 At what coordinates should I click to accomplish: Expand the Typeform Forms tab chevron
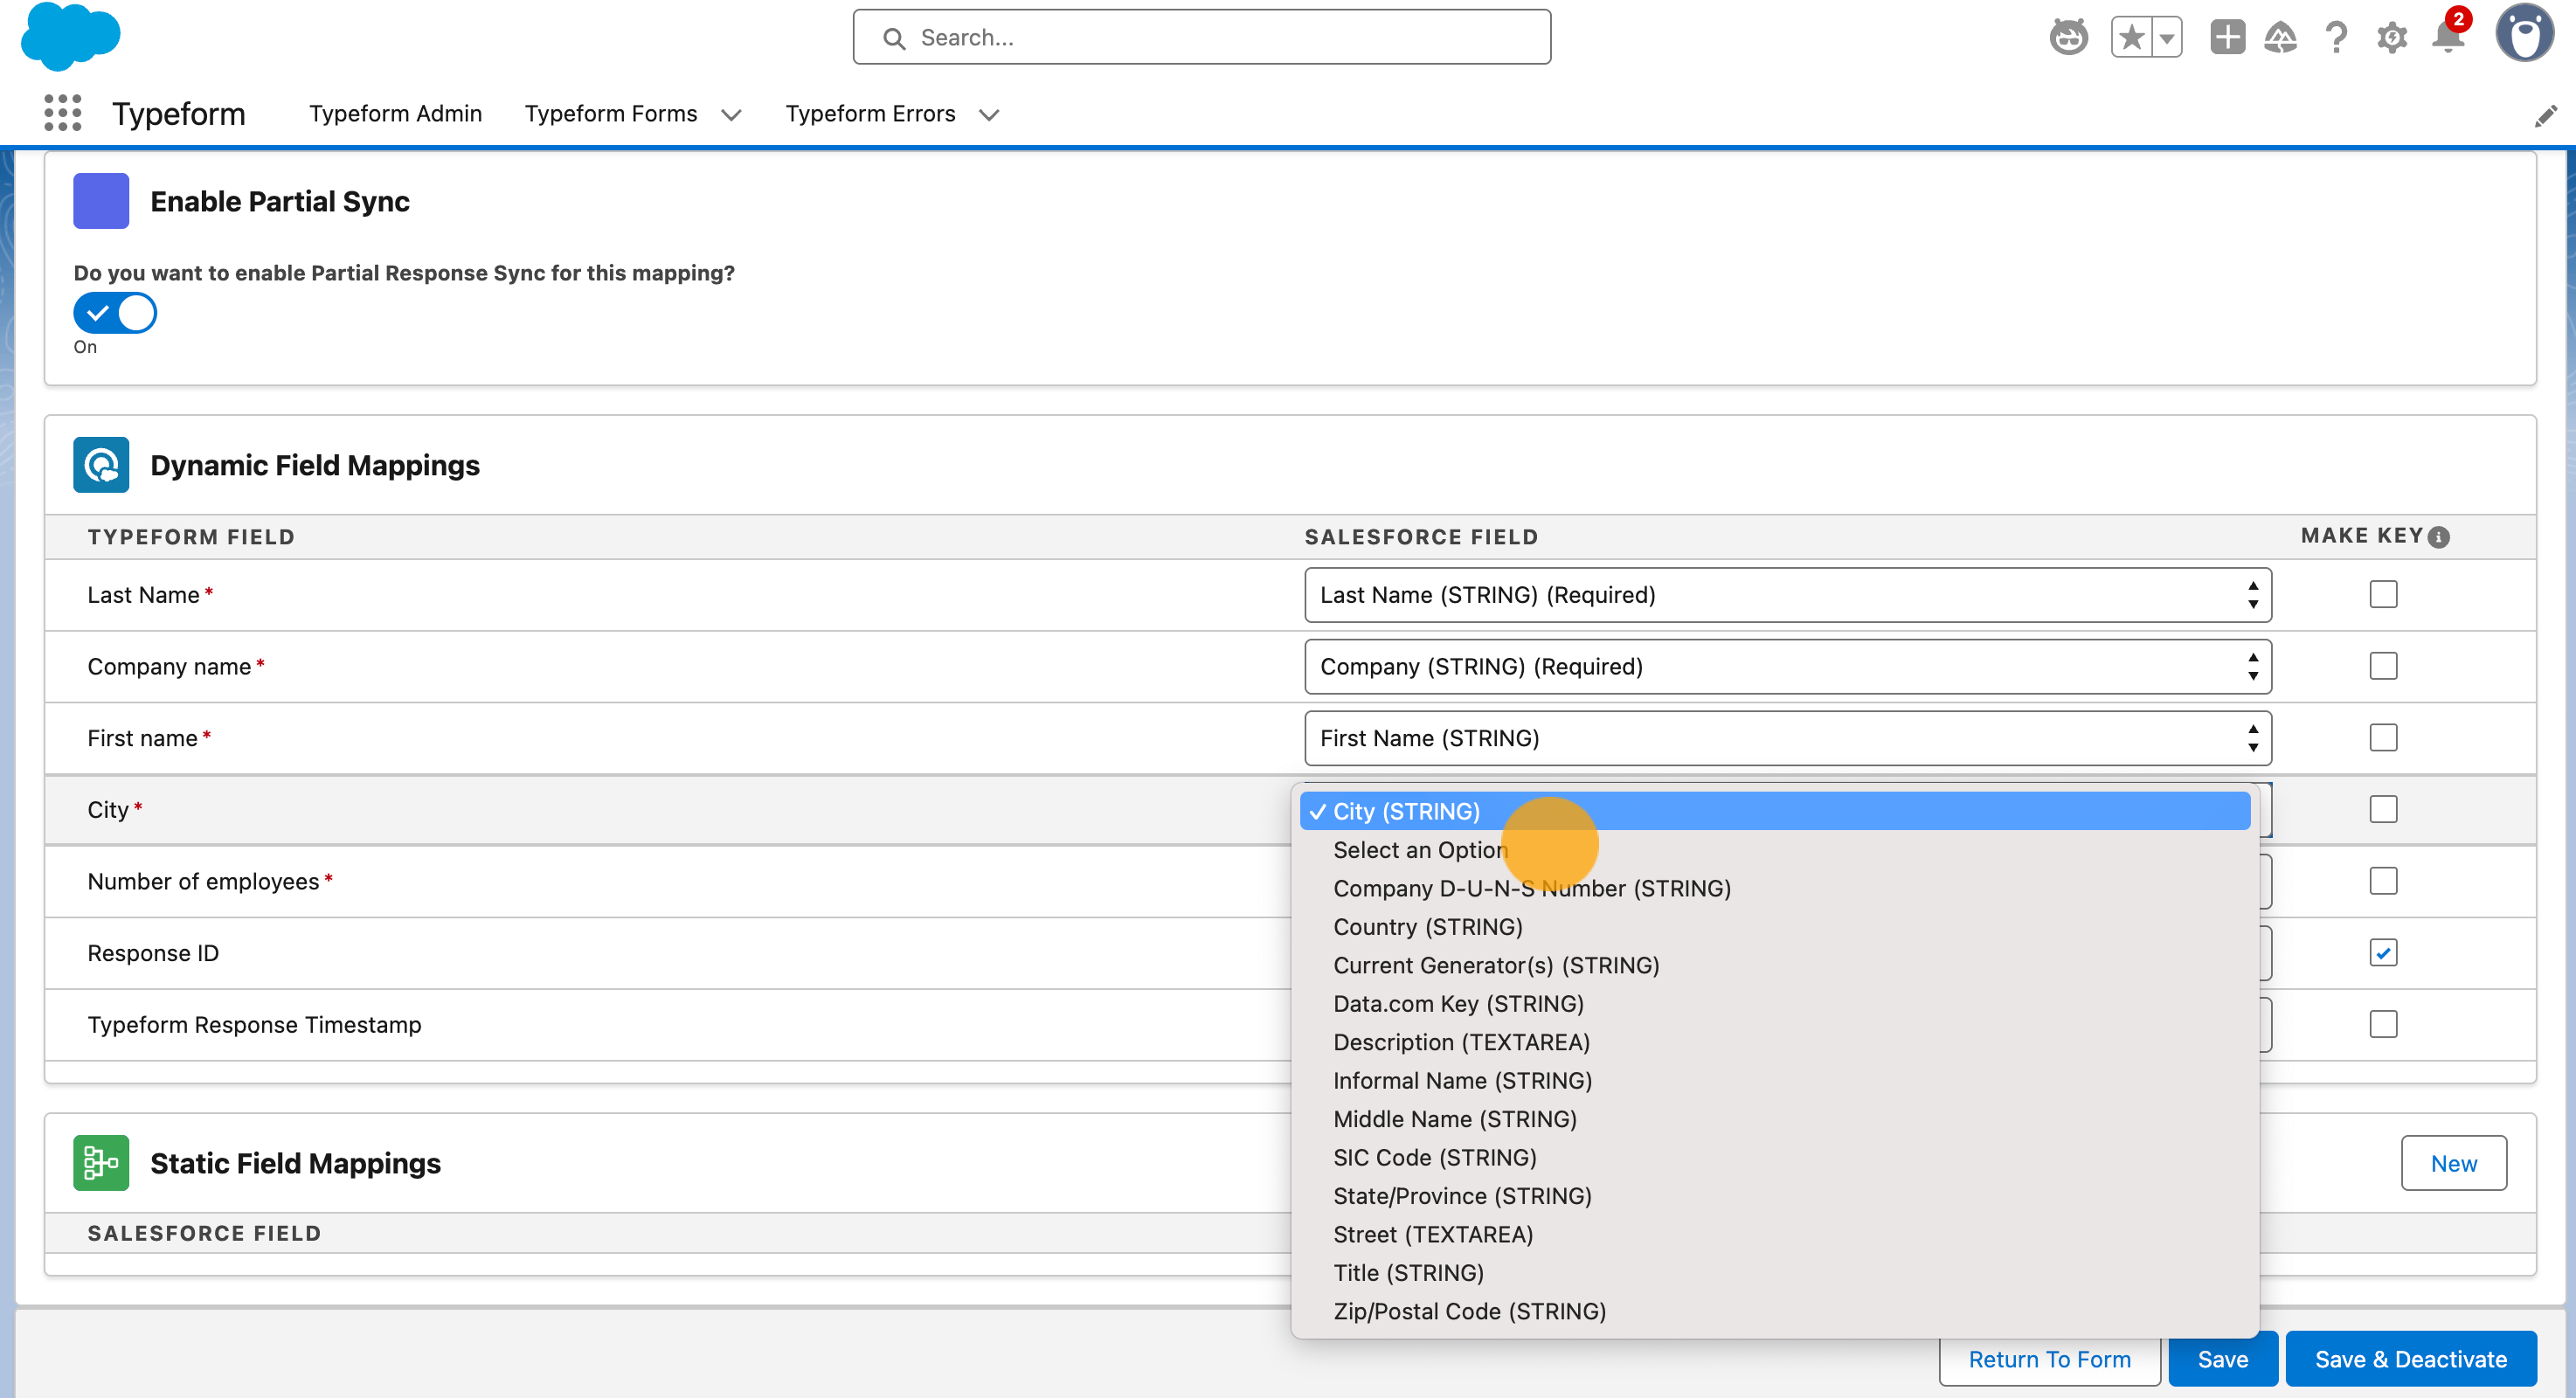point(731,114)
